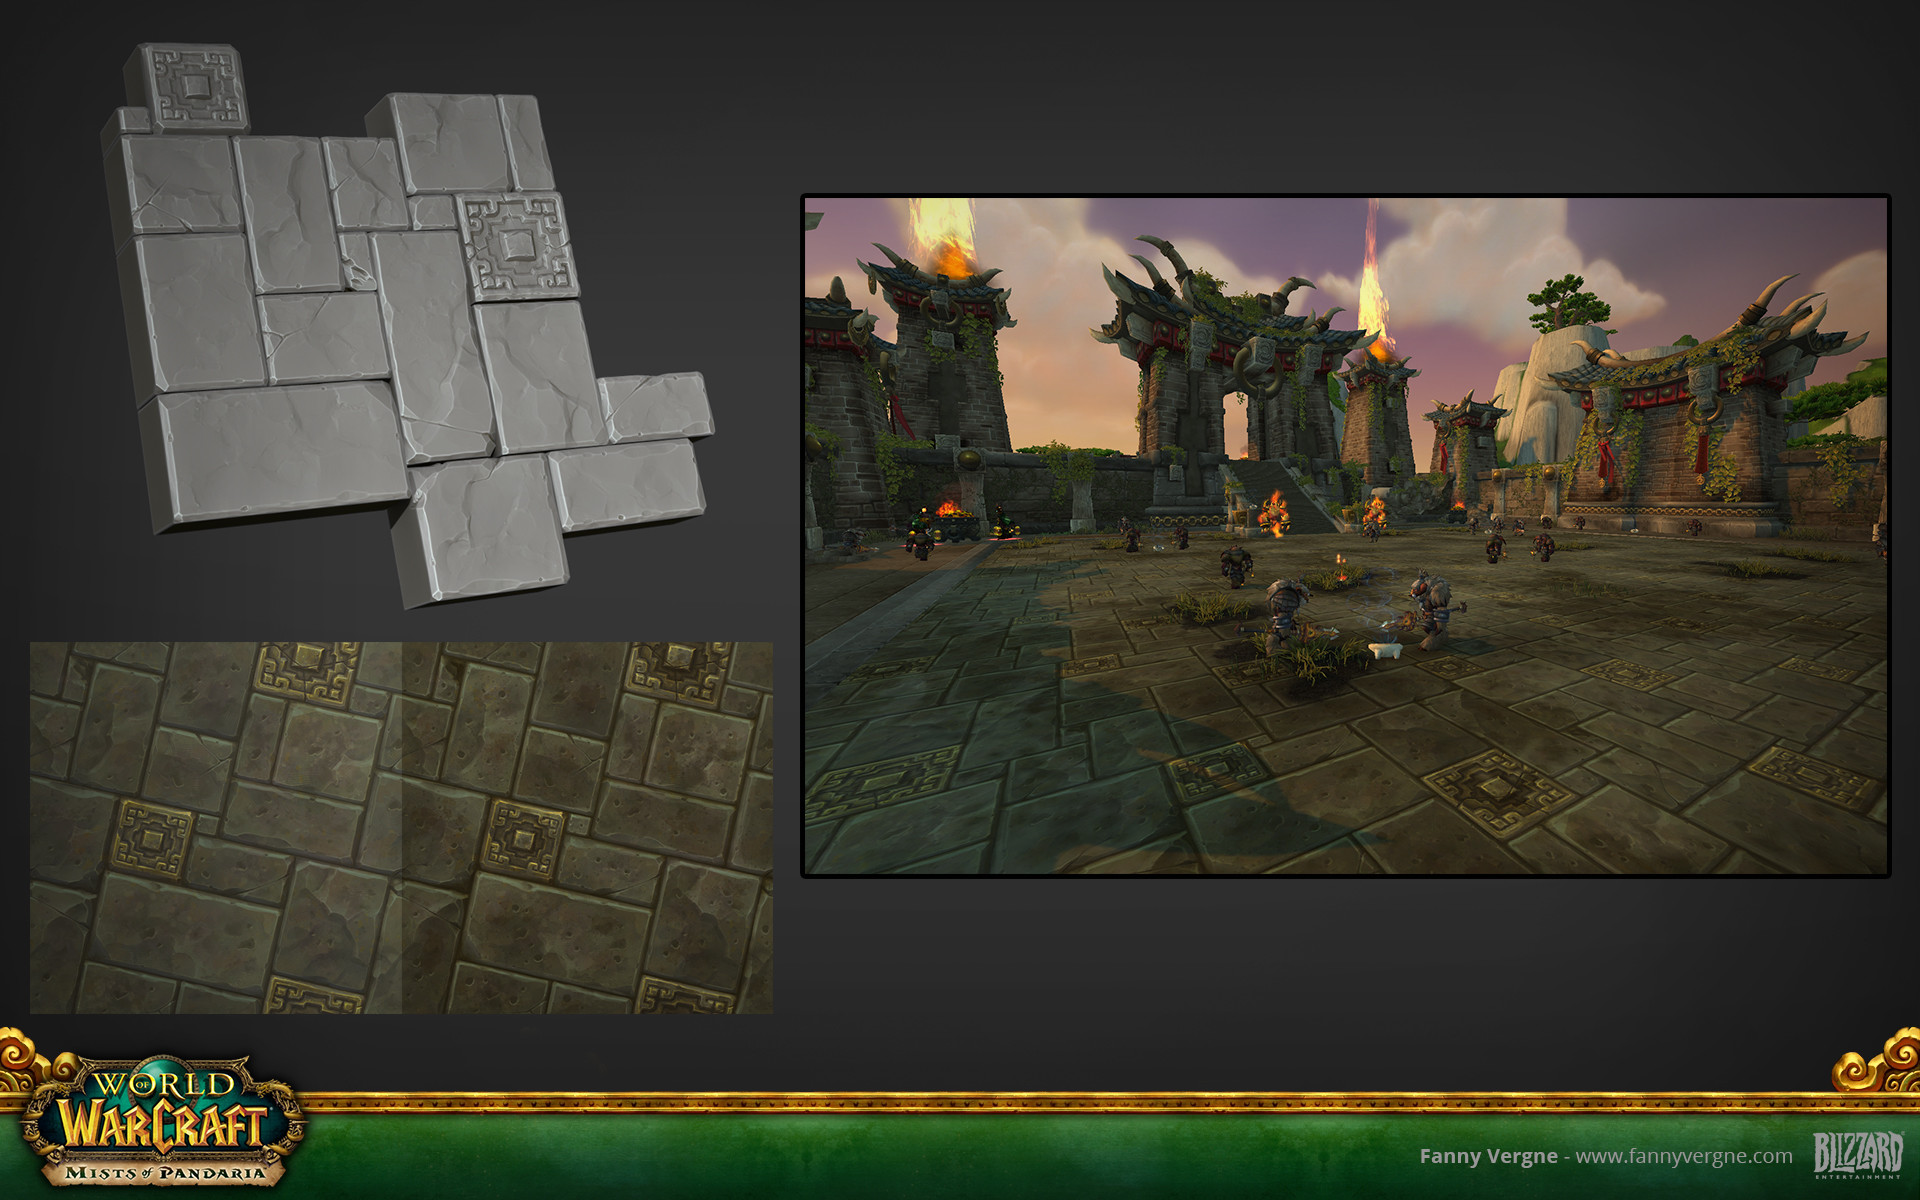Click the Fanny Vergne author name
Viewport: 1920px width, 1200px height.
coord(1488,1156)
